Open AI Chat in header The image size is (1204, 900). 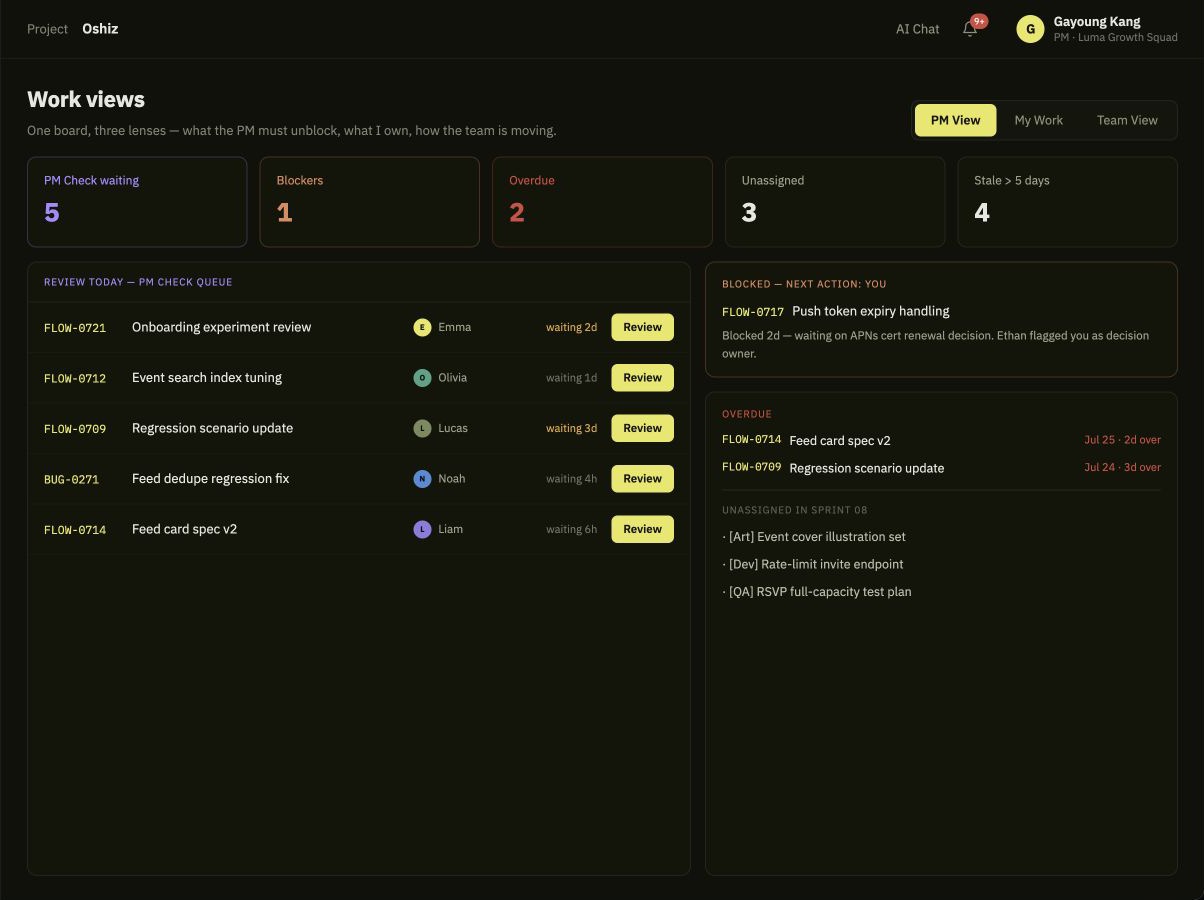(x=917, y=29)
